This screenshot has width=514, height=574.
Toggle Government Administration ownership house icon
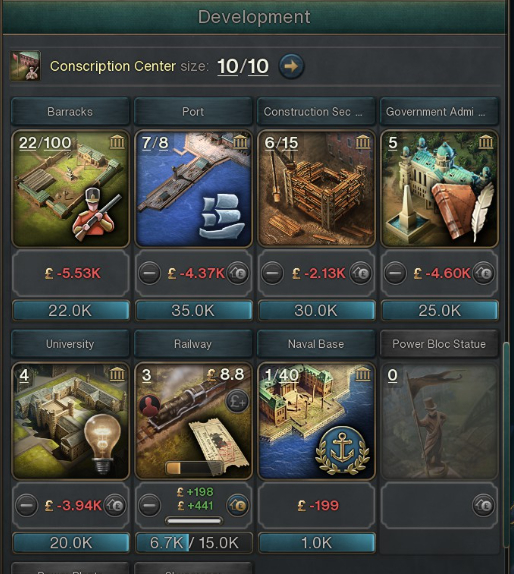[x=484, y=273]
